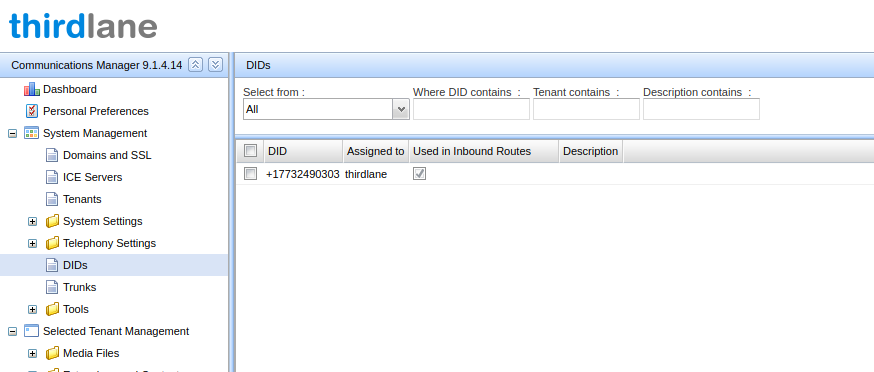Select Media Files label
Image resolution: width=874 pixels, height=372 pixels.
point(91,353)
